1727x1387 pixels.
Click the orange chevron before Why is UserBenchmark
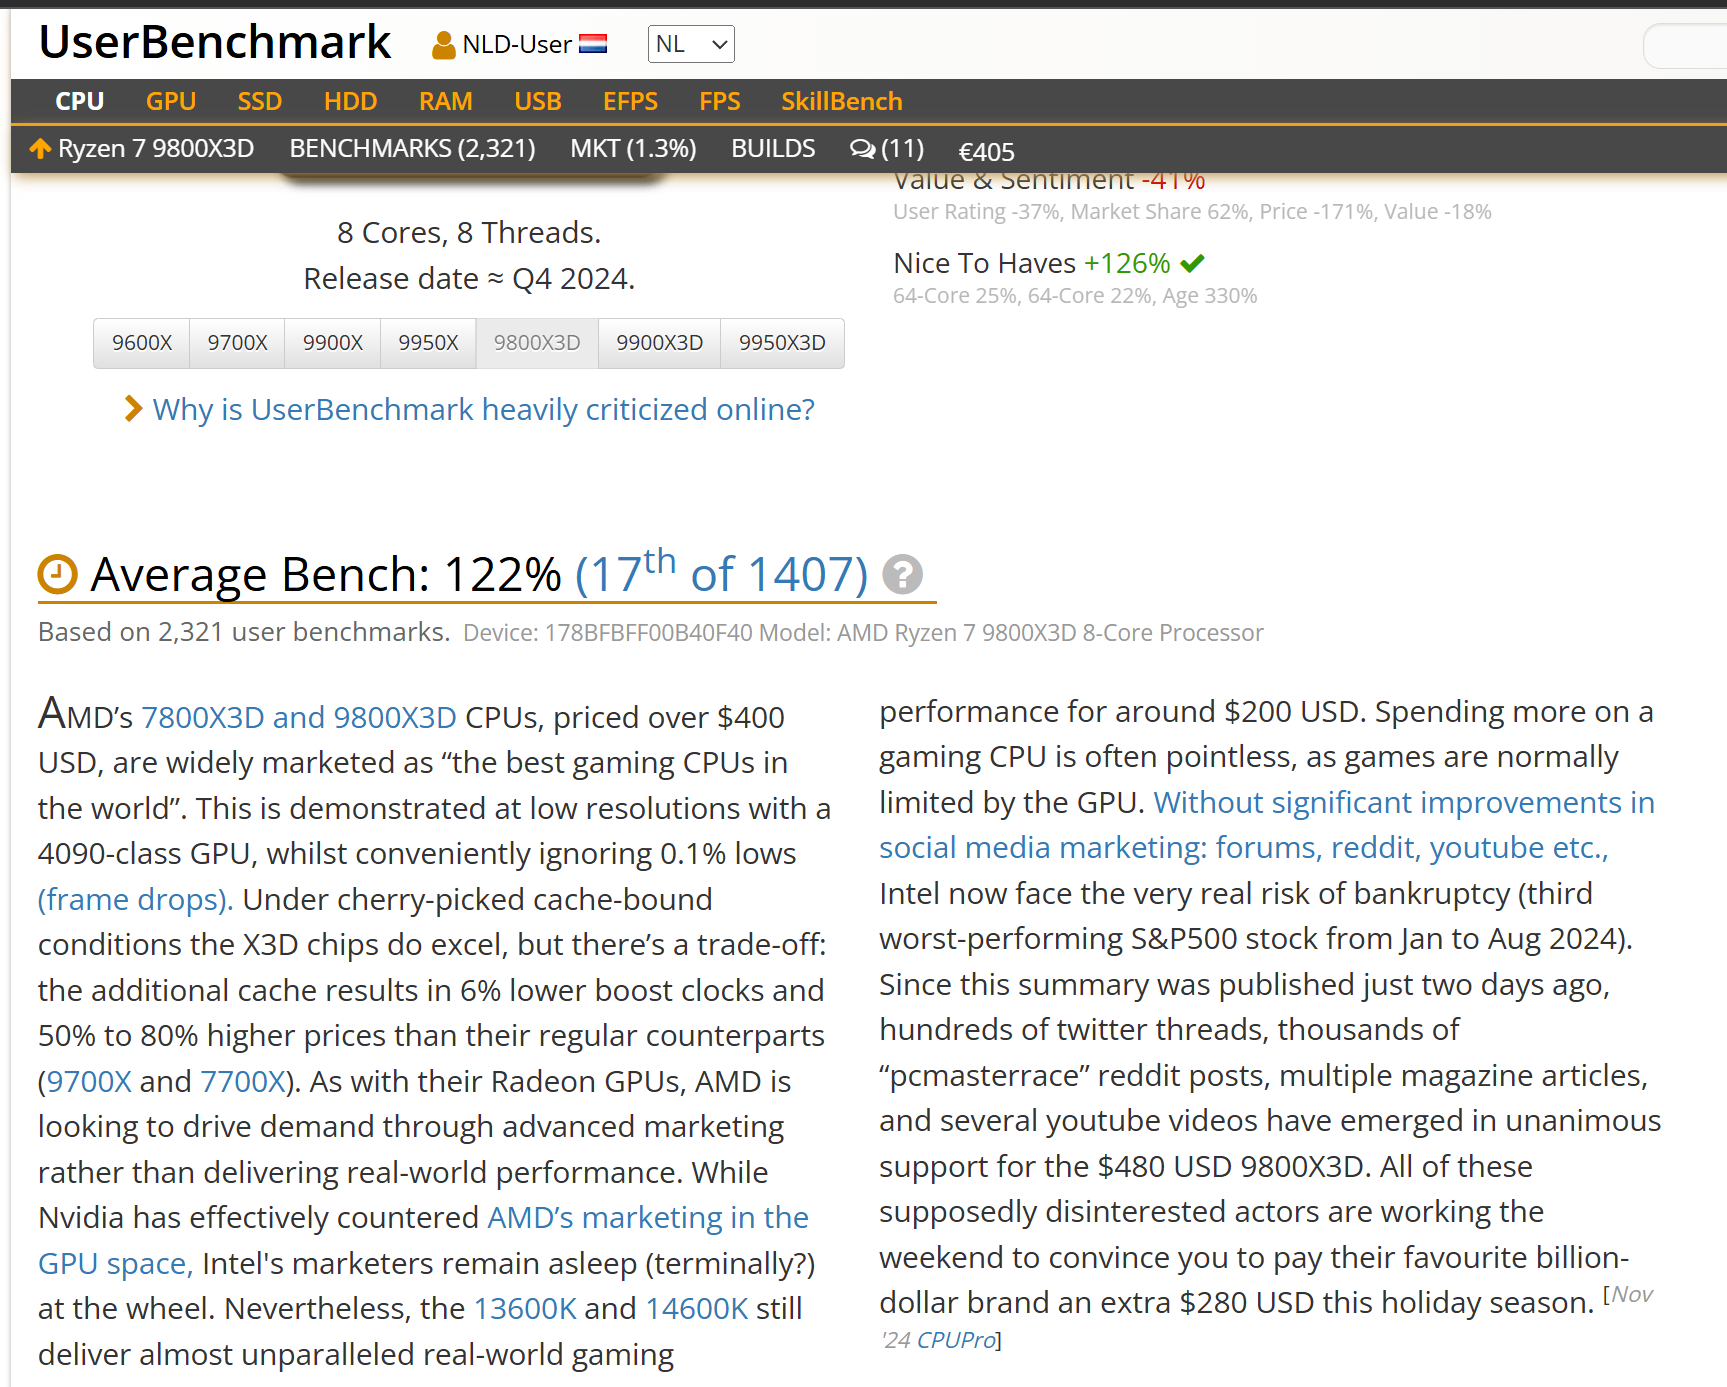coord(133,409)
